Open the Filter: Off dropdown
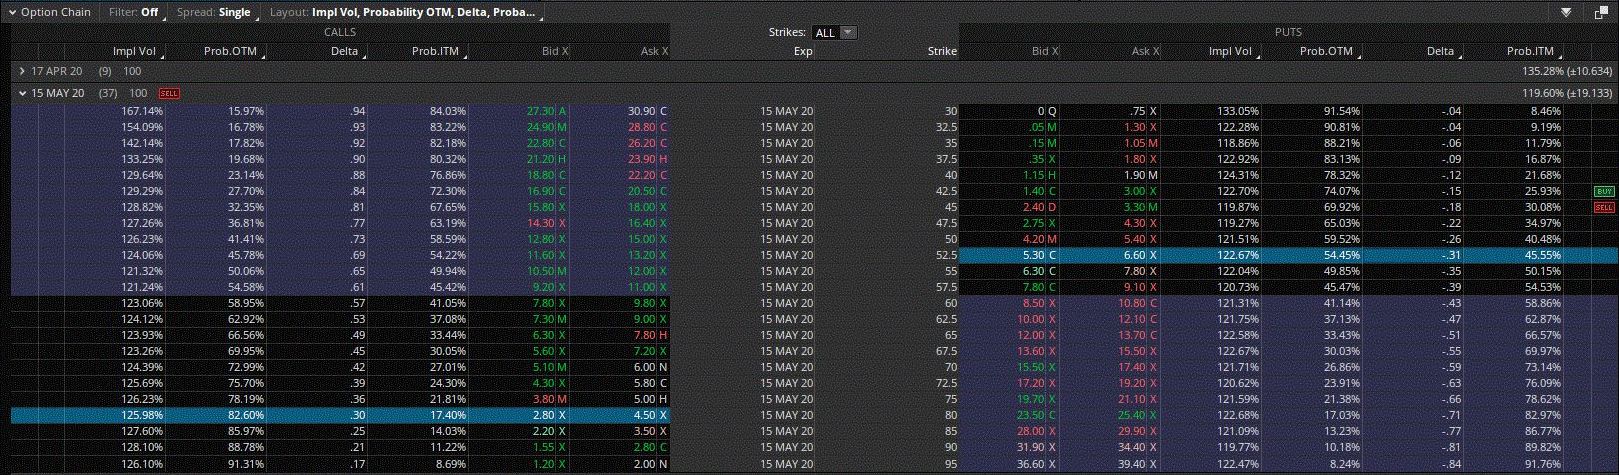 coord(135,12)
